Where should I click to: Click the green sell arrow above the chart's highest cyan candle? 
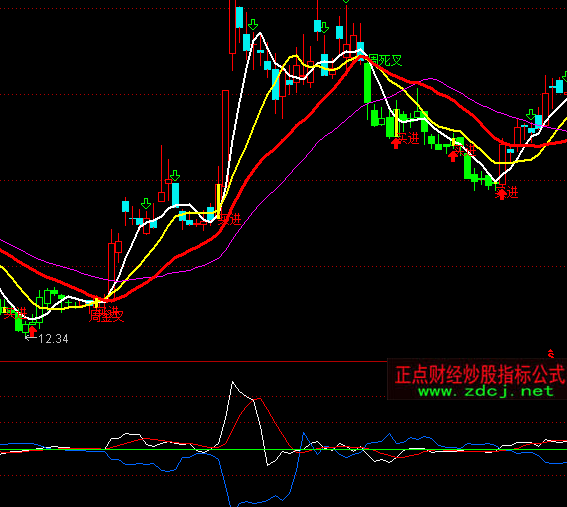pyautogui.click(x=253, y=25)
